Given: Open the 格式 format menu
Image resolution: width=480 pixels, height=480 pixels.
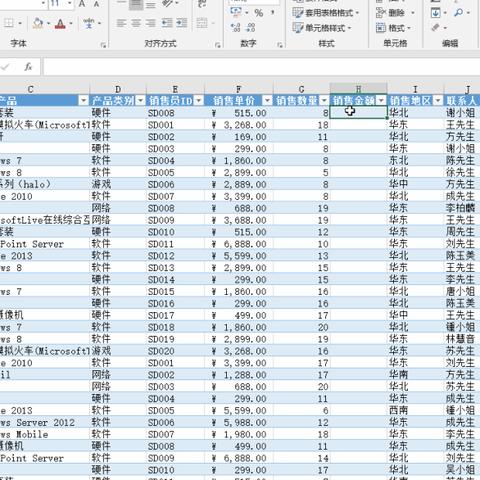Looking at the screenshot, I should [393, 28].
